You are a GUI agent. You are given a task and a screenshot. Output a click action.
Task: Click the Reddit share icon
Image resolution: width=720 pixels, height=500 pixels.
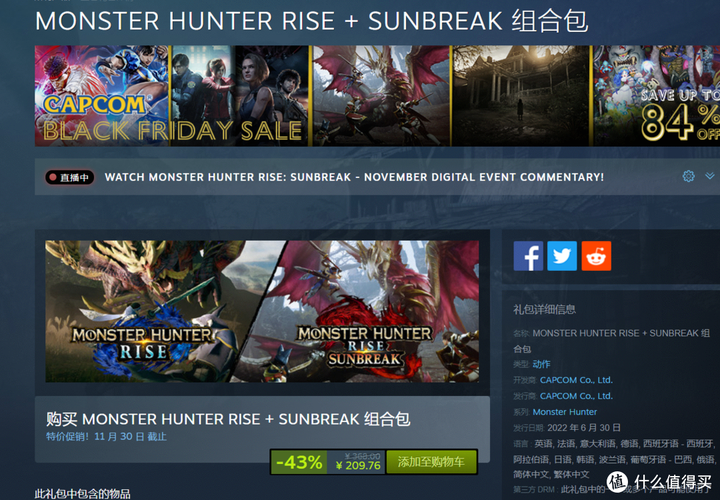point(596,256)
